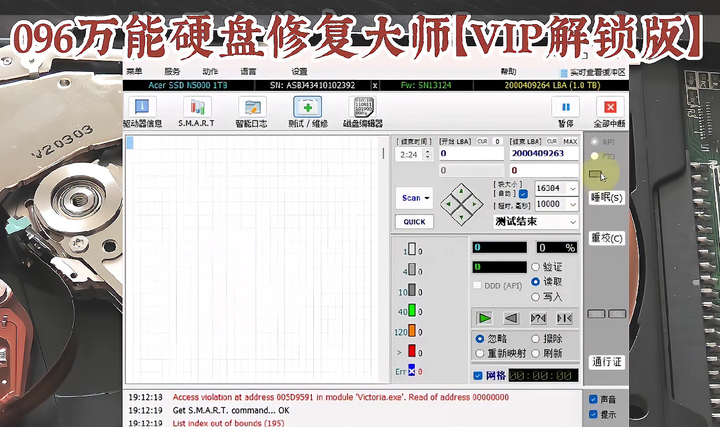Click the right small gray indicator above 通行证
This screenshot has height=427, width=720.
click(x=617, y=314)
